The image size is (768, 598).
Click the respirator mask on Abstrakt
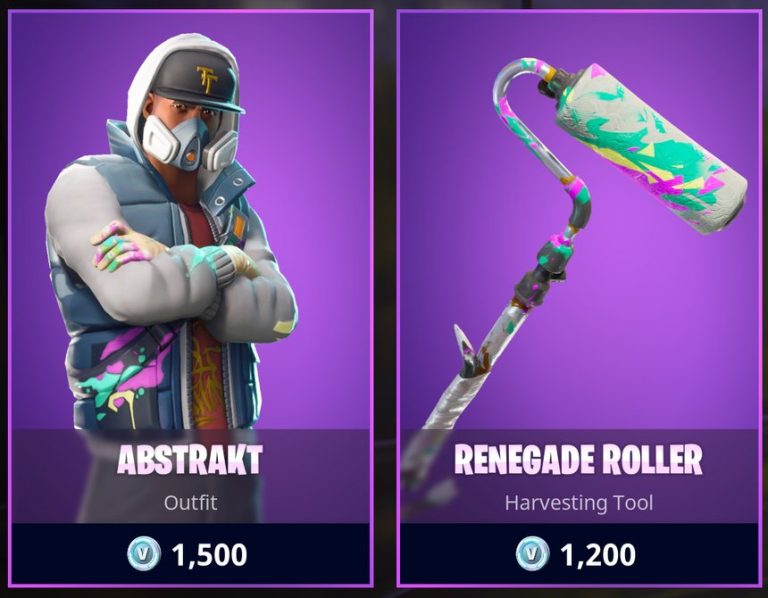(189, 141)
